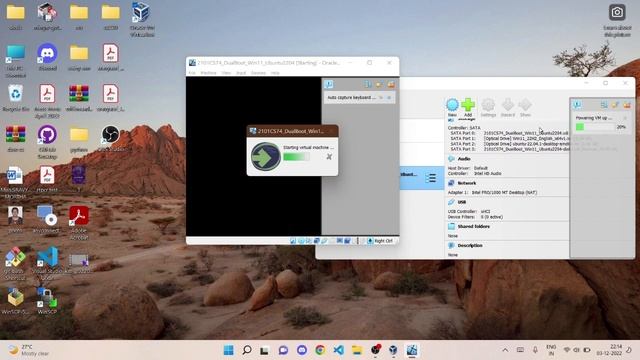
Task: Open the View menu in VM window
Action: coord(226,73)
